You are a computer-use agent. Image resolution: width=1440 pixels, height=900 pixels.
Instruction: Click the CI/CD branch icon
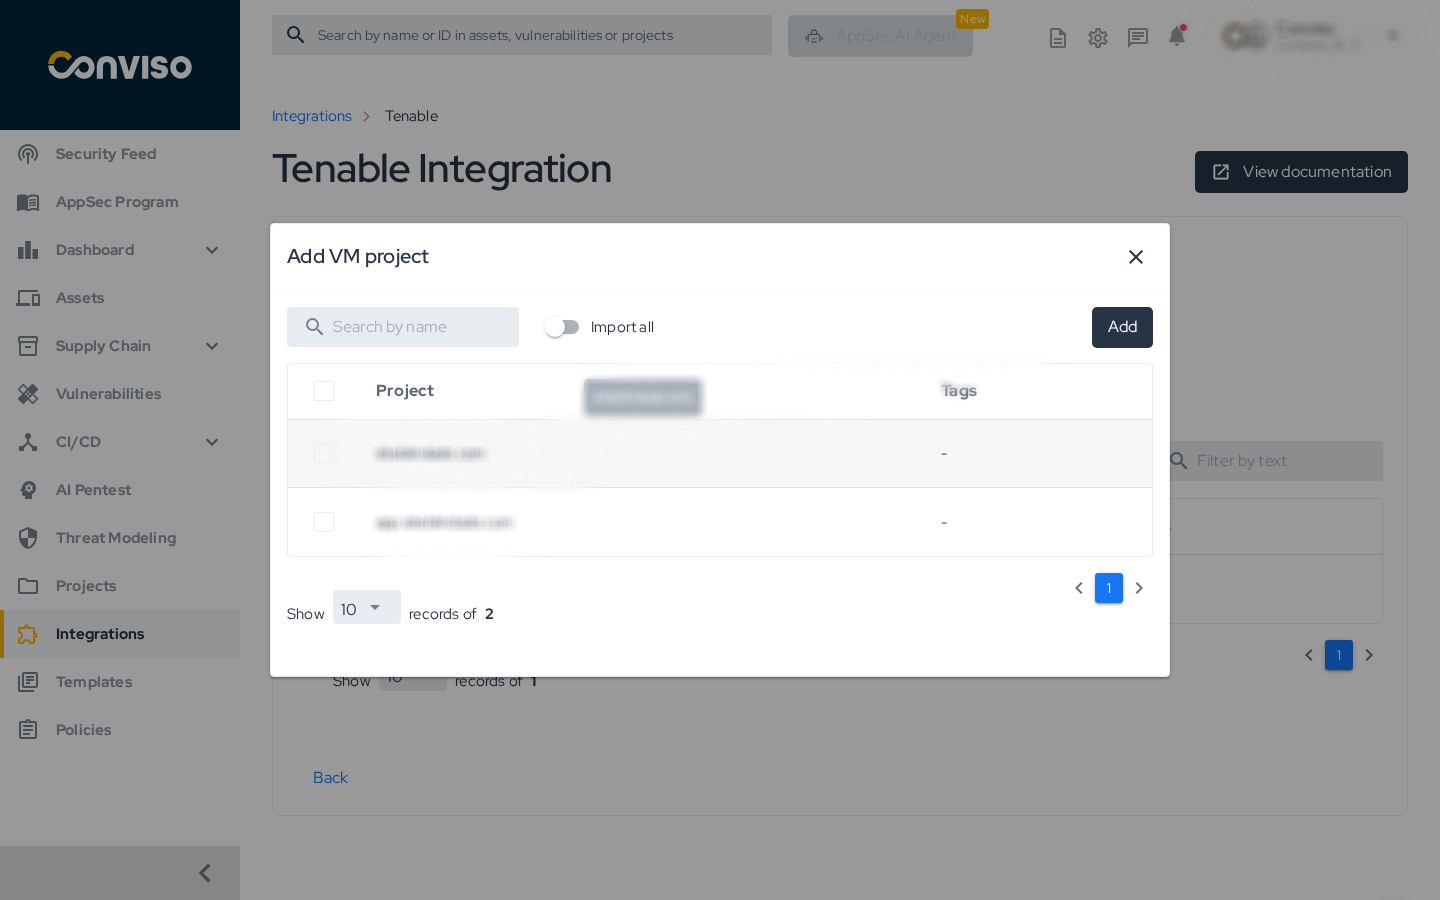28,442
